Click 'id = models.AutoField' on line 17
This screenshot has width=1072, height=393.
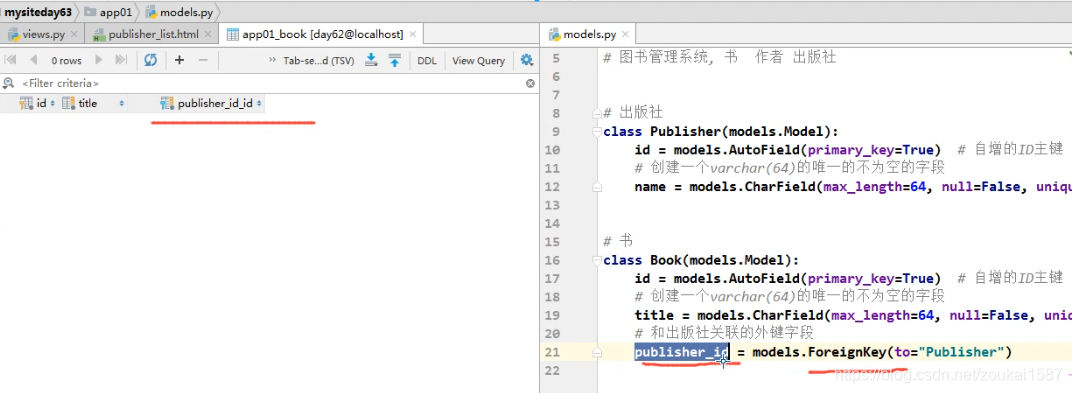[x=716, y=278]
